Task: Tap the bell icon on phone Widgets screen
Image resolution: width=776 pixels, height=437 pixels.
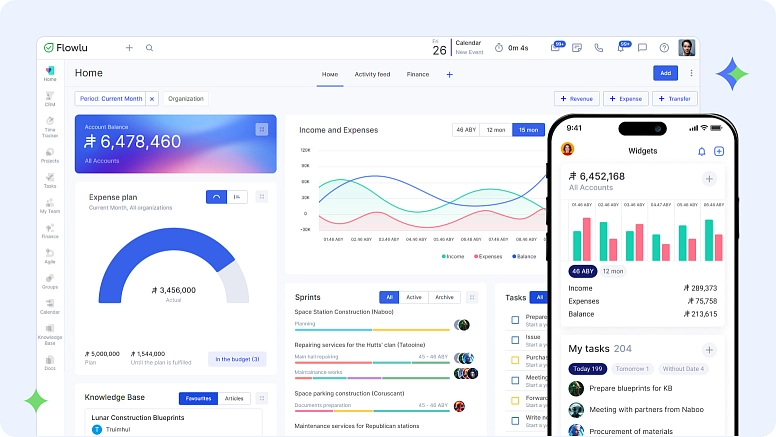Action: (701, 151)
